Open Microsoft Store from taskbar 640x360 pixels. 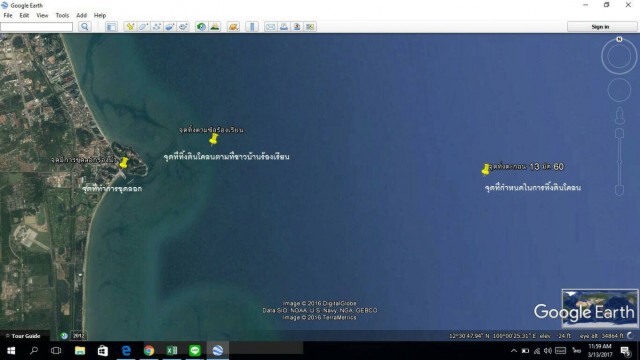point(102,351)
